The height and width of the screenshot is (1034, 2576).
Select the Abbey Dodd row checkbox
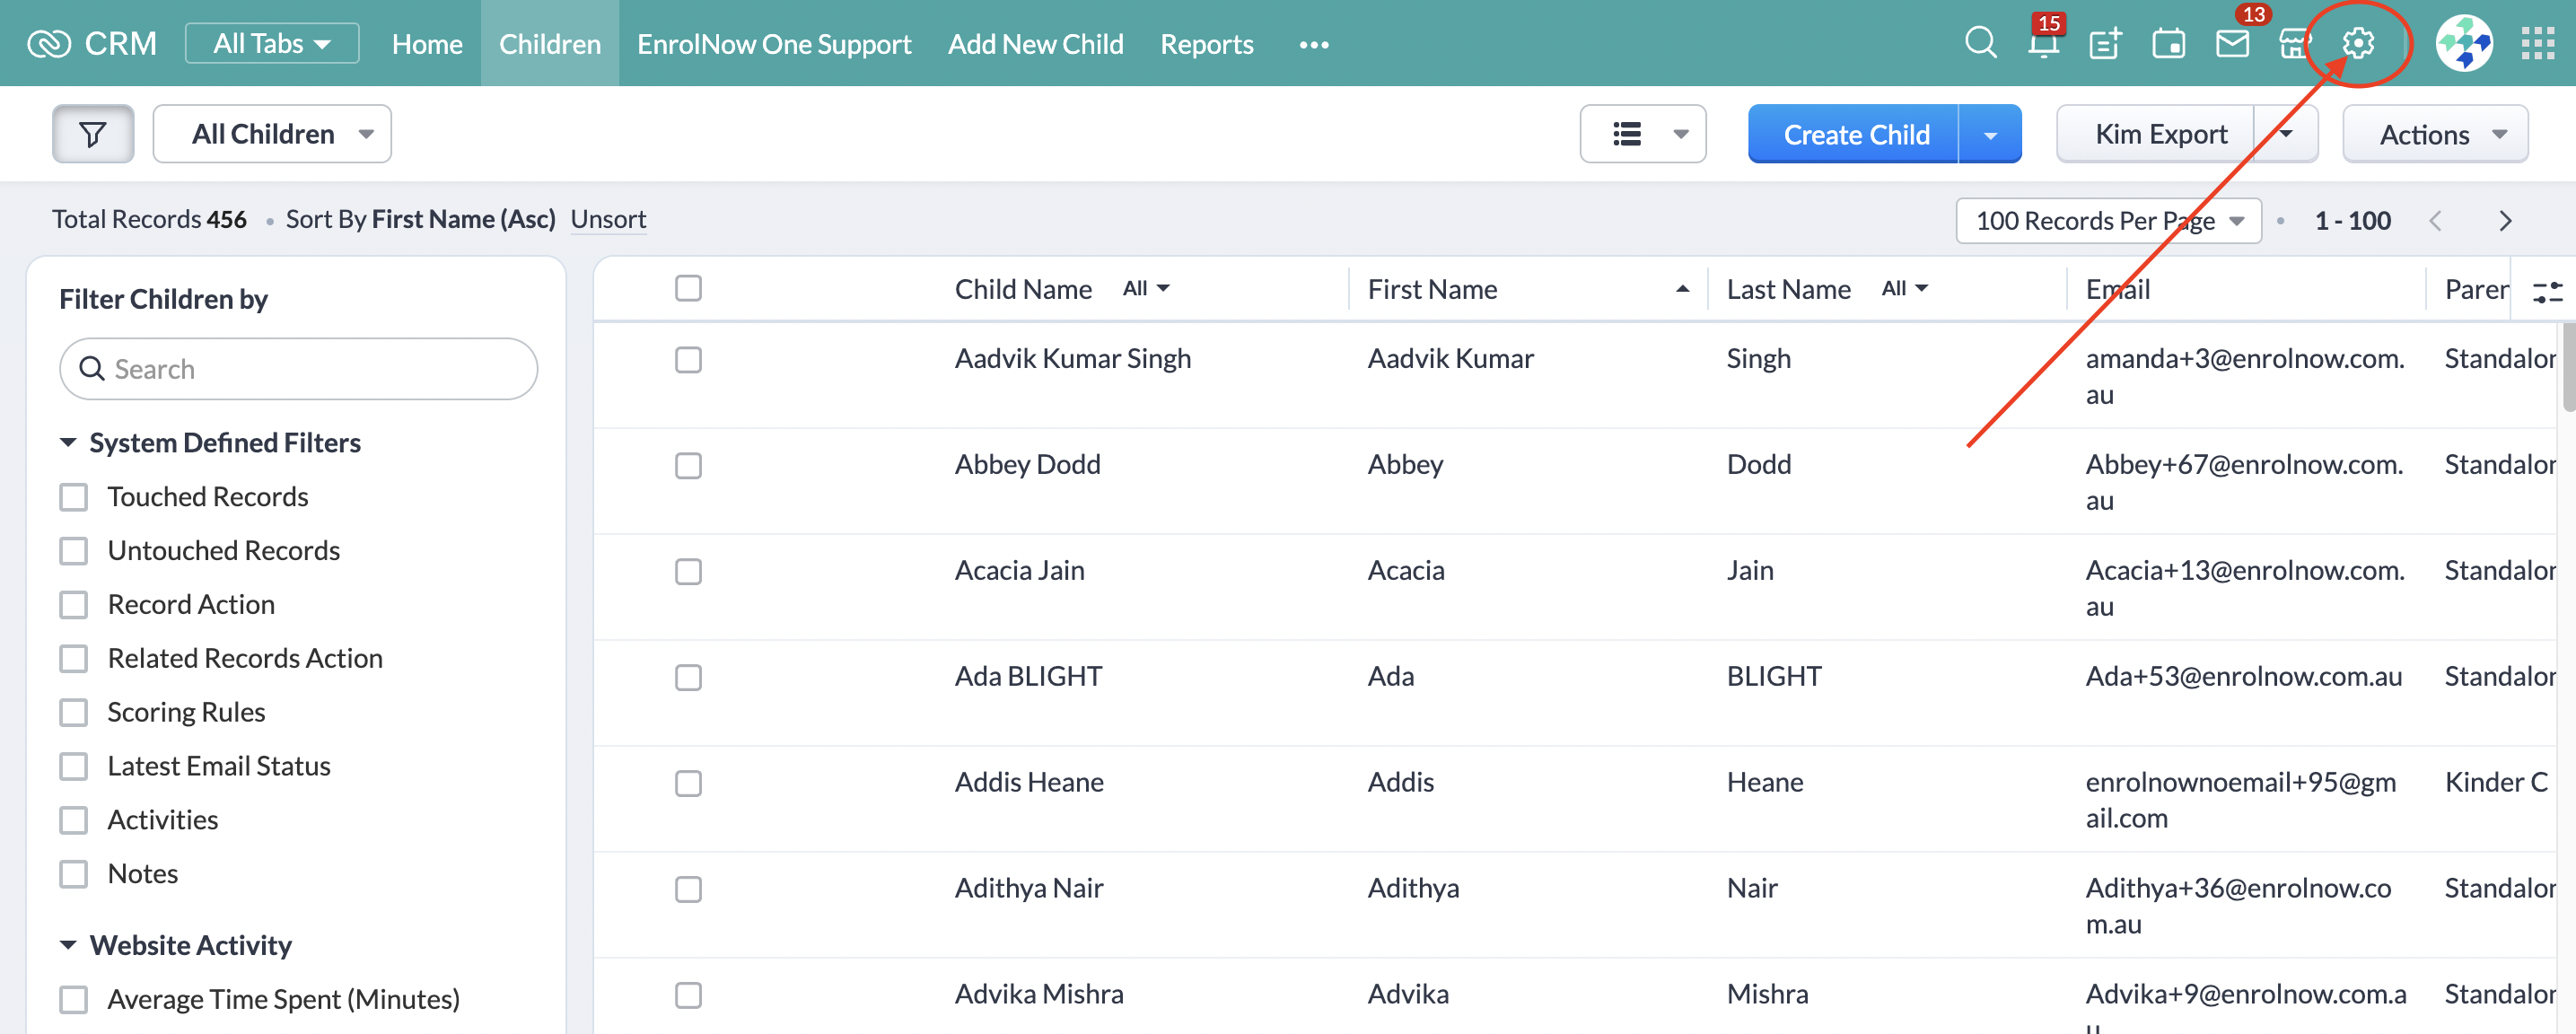click(x=688, y=466)
